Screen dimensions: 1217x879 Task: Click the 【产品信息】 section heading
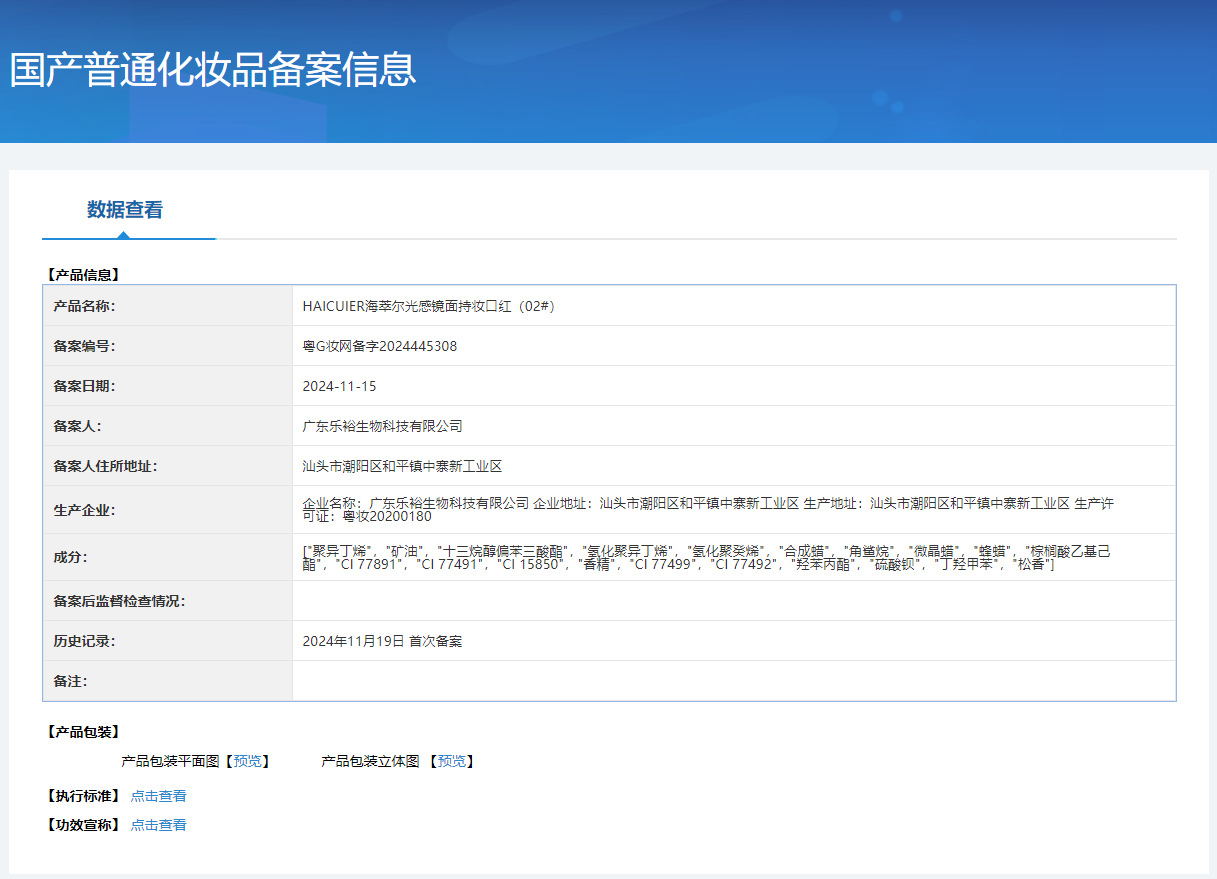click(x=82, y=275)
